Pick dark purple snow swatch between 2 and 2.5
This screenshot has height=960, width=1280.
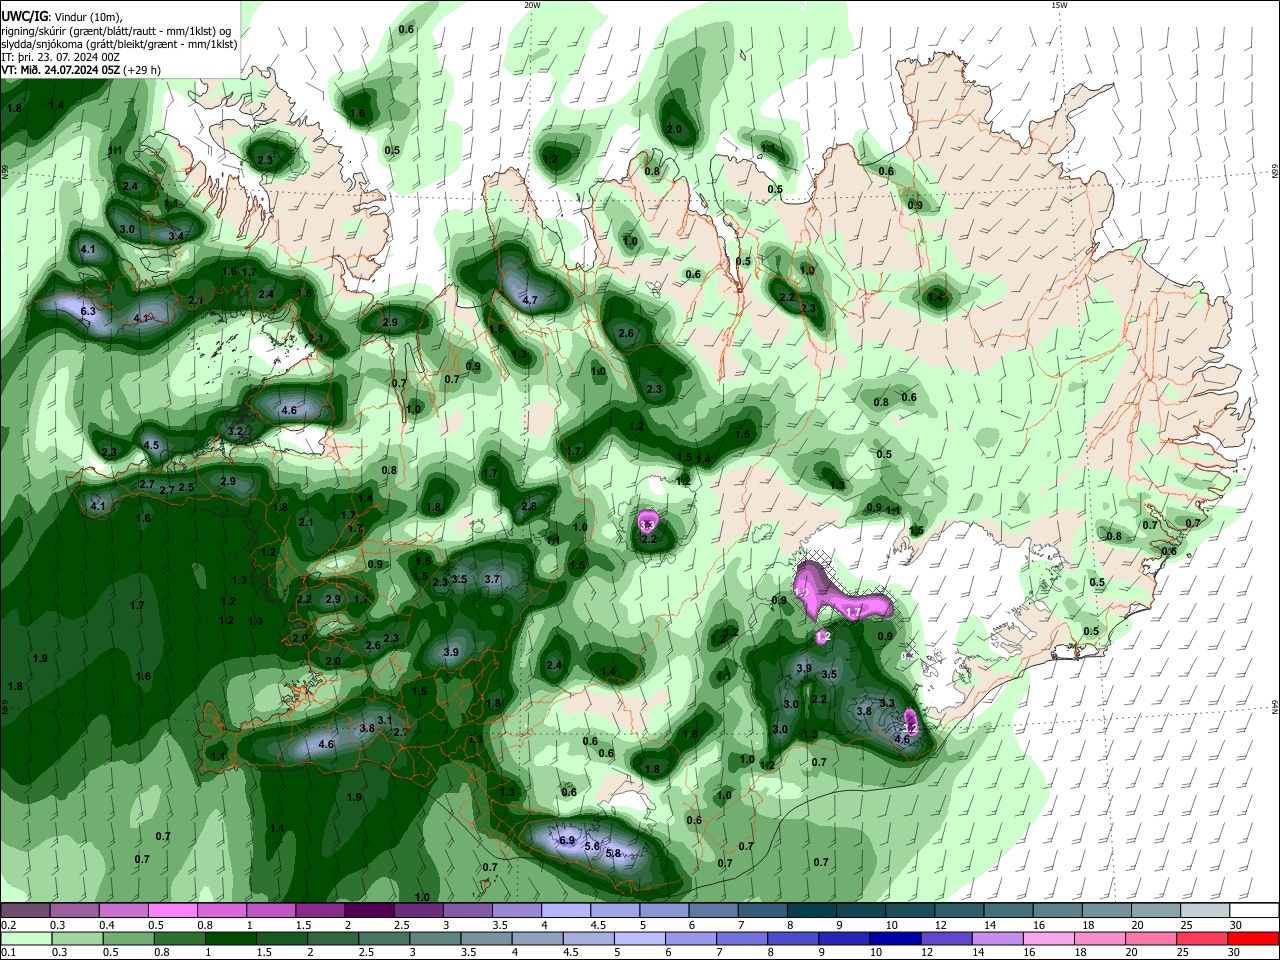pyautogui.click(x=369, y=911)
